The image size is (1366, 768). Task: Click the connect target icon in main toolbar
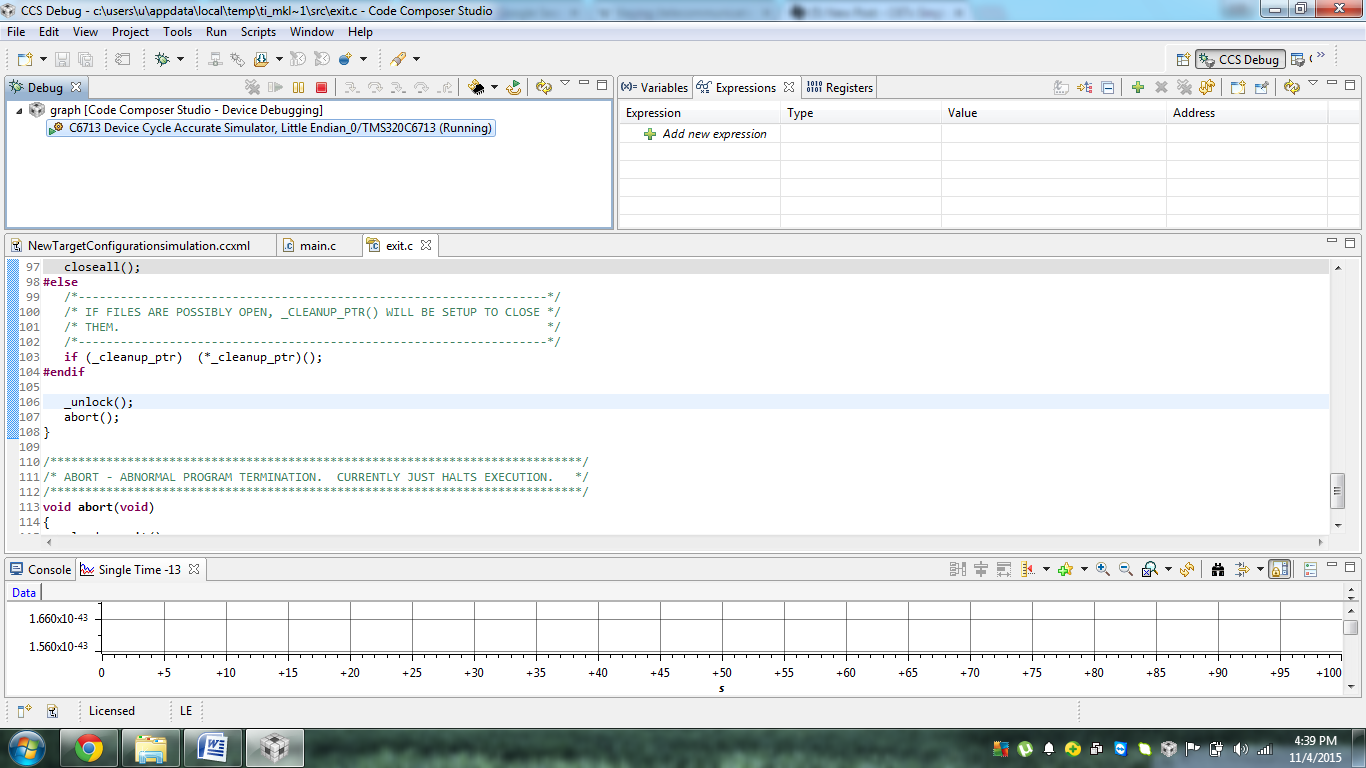tap(215, 59)
